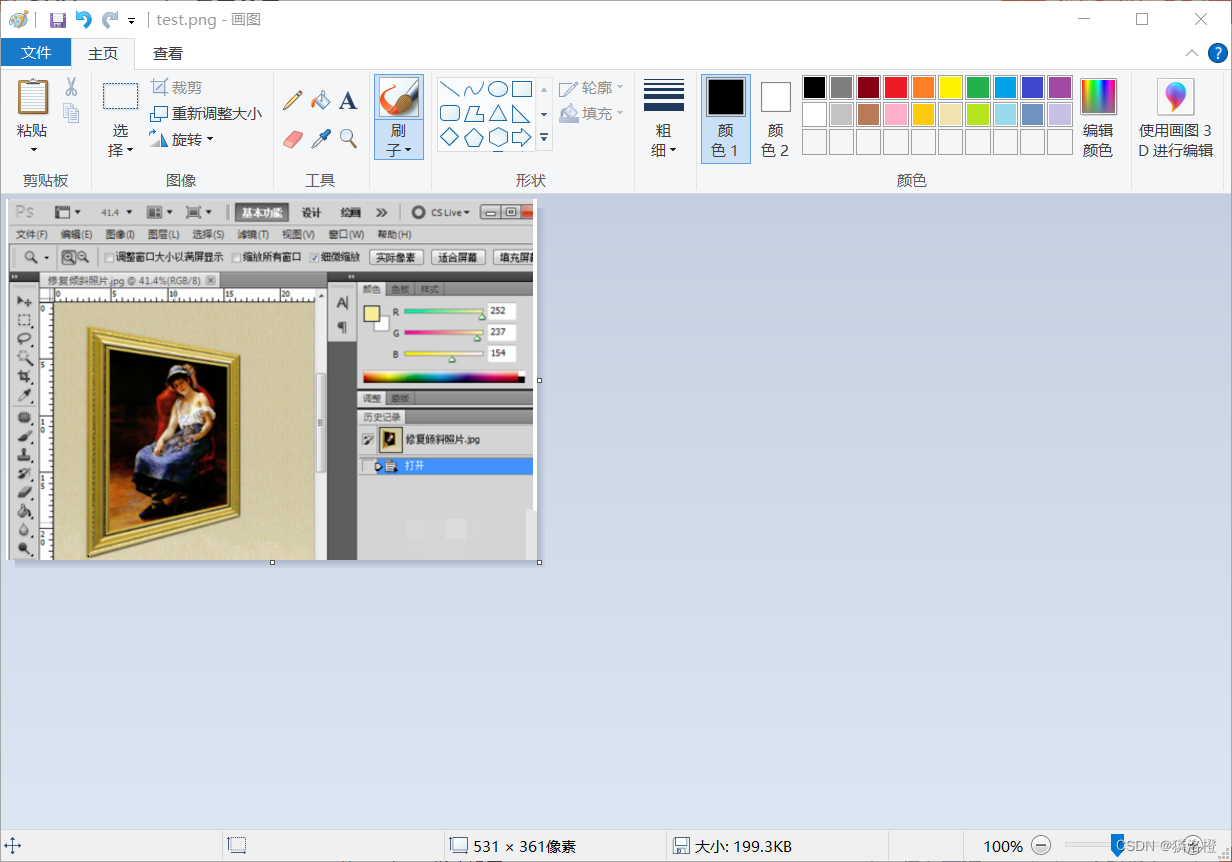Undo the last action from the title bar
This screenshot has width=1232, height=862.
click(x=83, y=19)
